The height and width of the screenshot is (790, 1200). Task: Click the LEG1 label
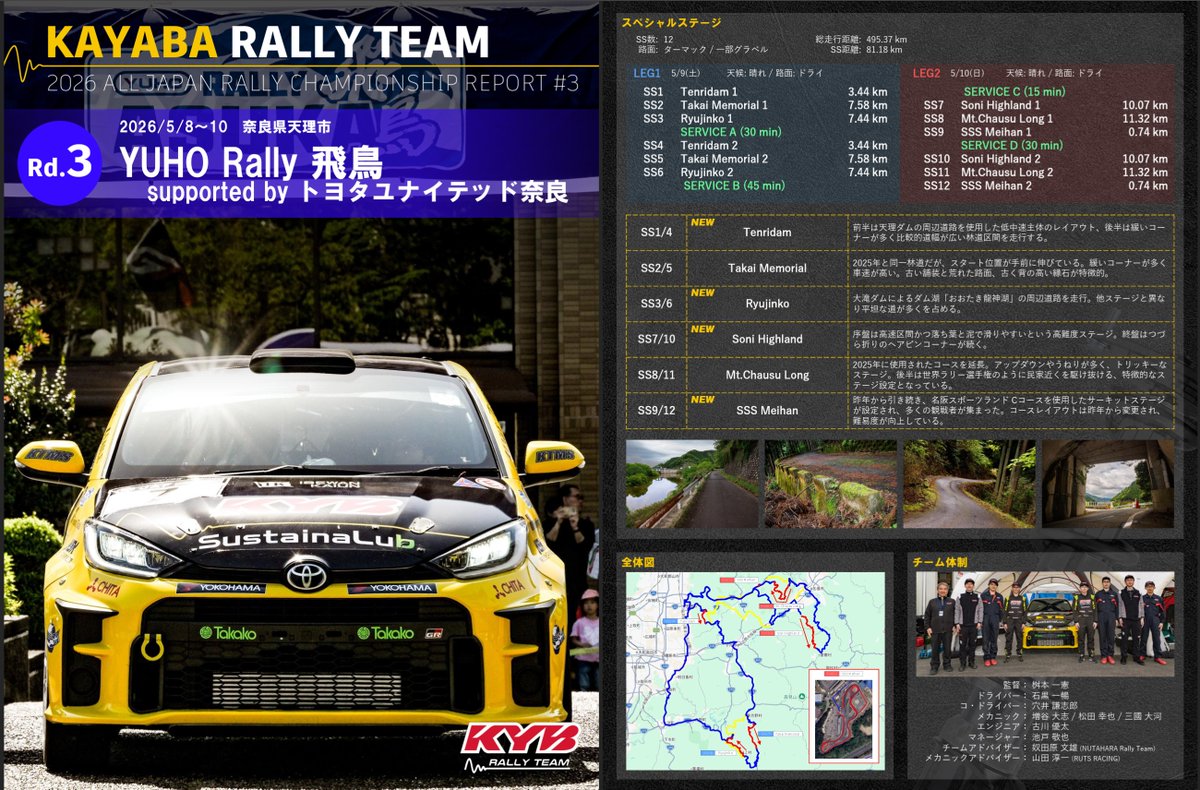pyautogui.click(x=648, y=73)
